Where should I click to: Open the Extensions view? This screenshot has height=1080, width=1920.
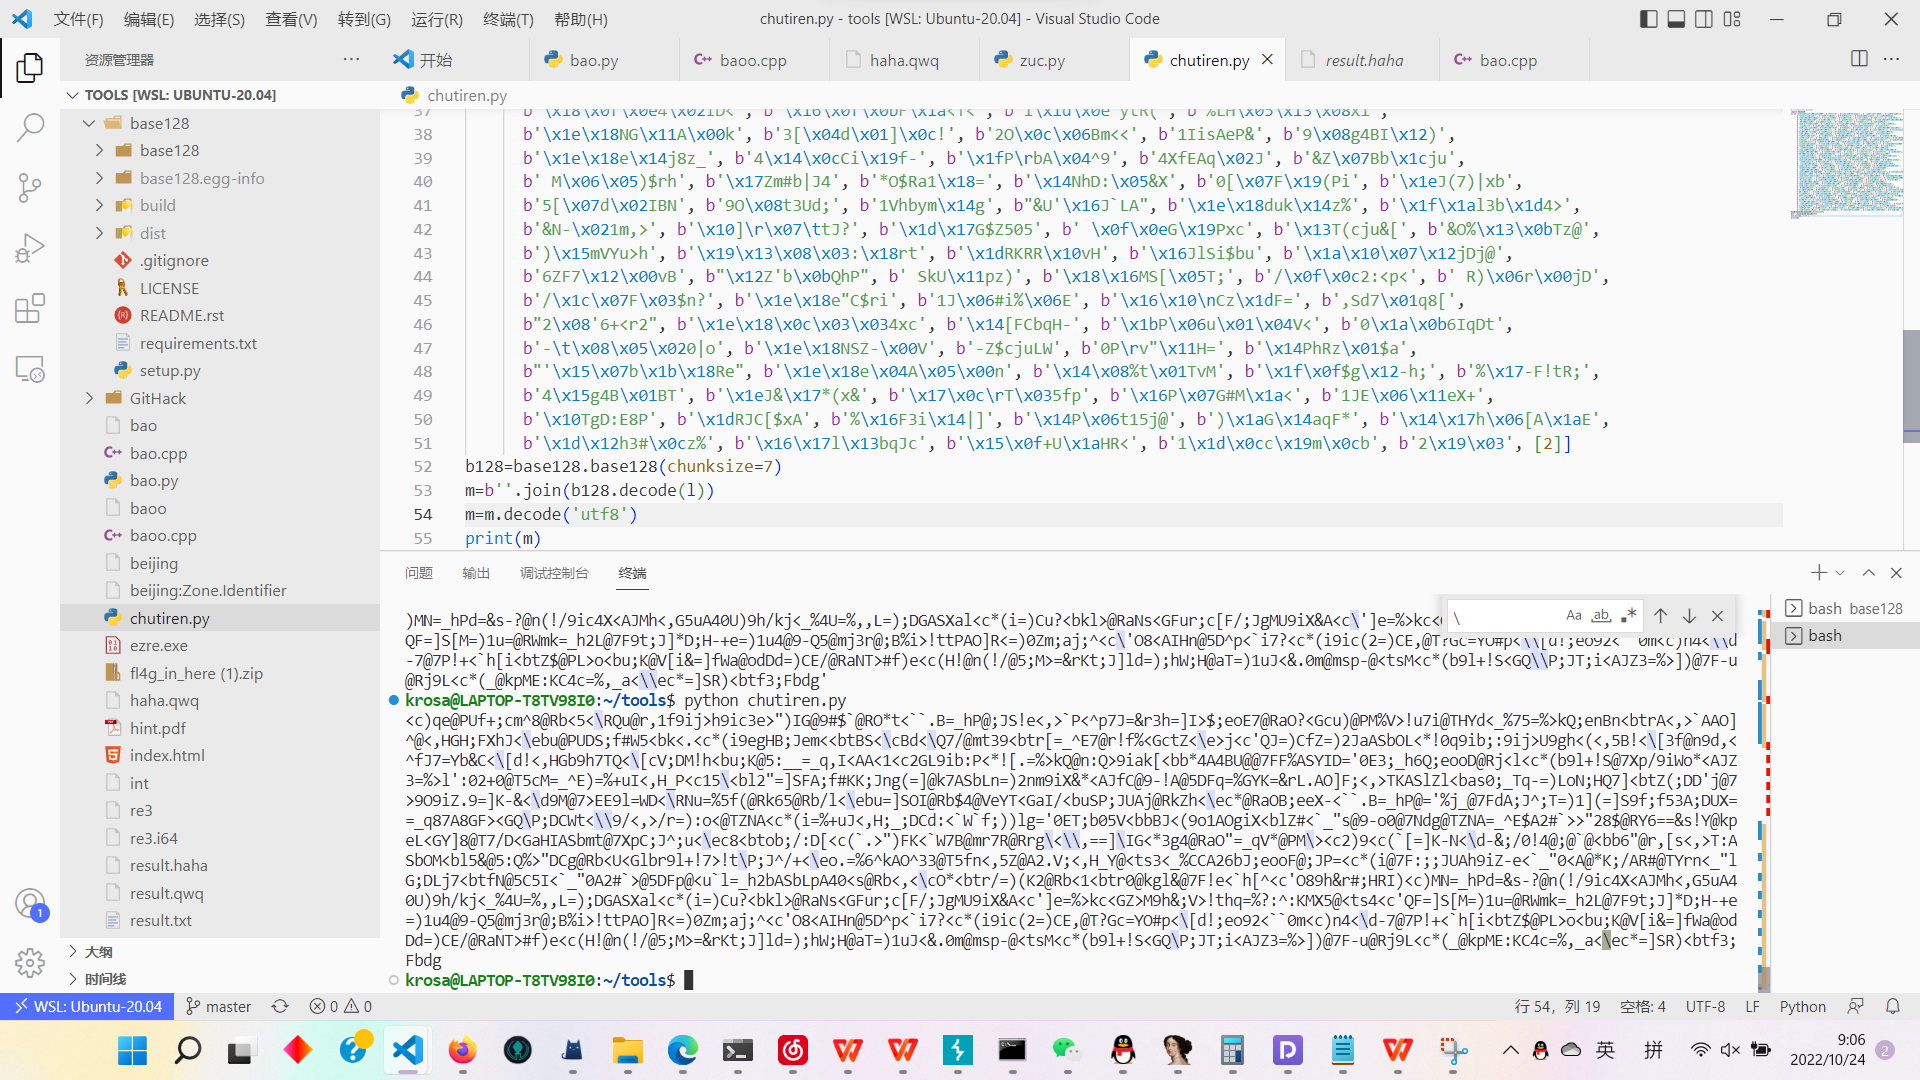pos(30,308)
